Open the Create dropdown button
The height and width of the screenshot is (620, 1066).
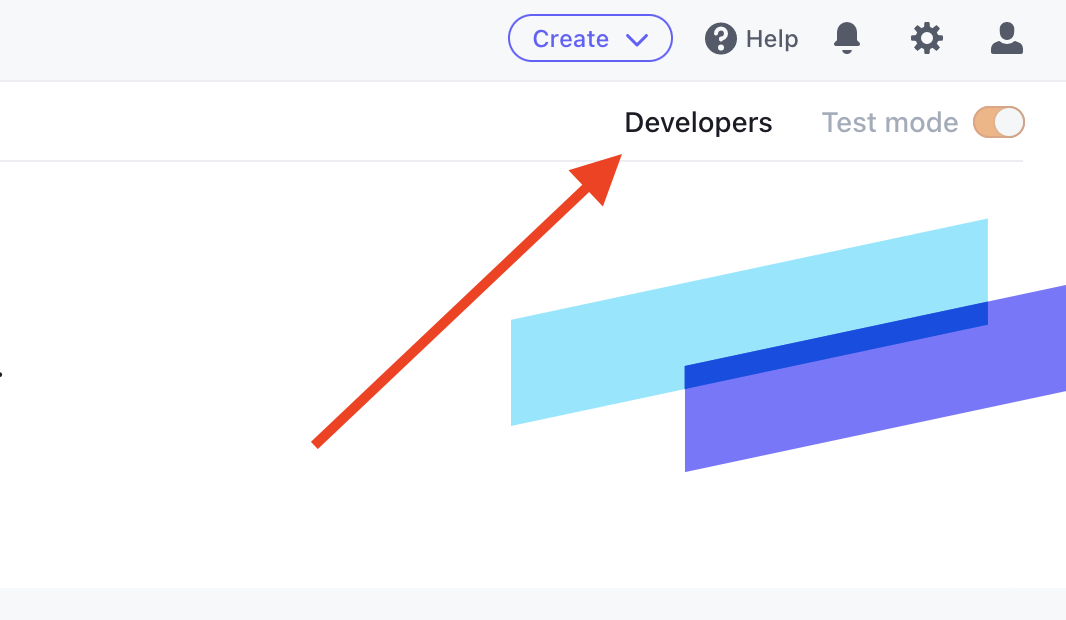(590, 38)
